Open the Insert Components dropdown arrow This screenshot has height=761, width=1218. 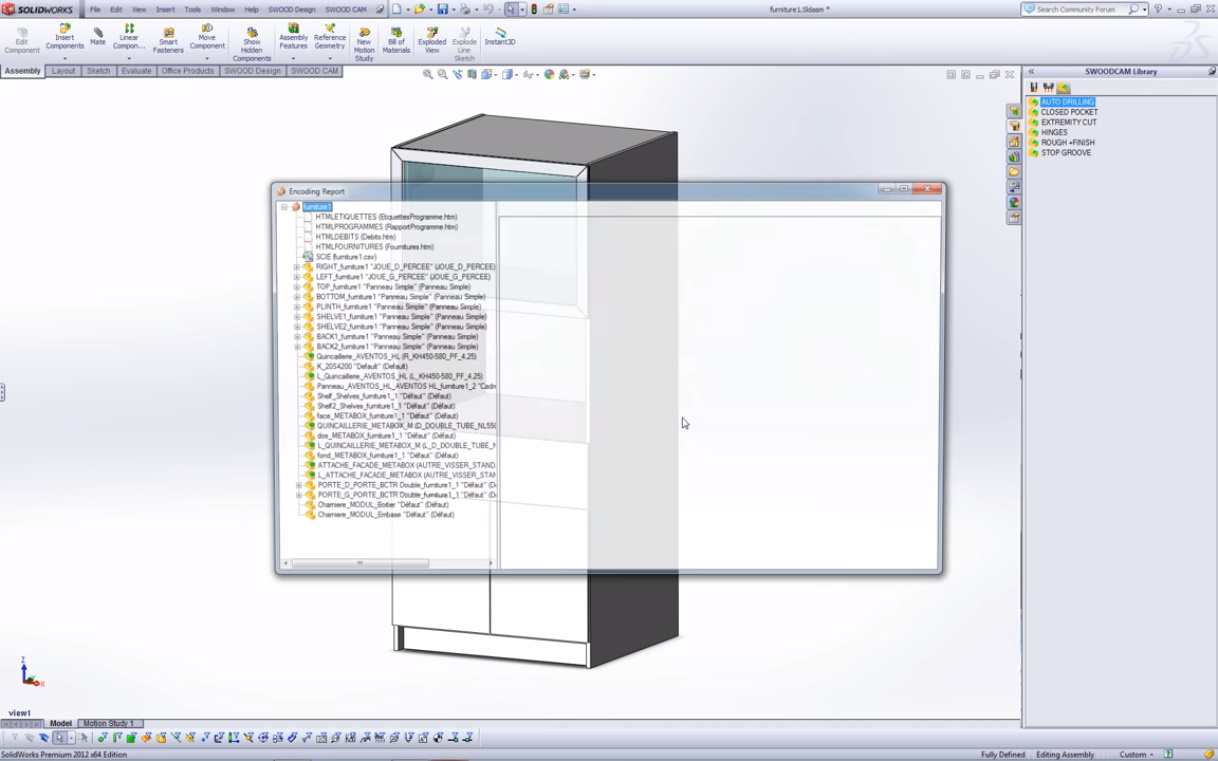64,59
